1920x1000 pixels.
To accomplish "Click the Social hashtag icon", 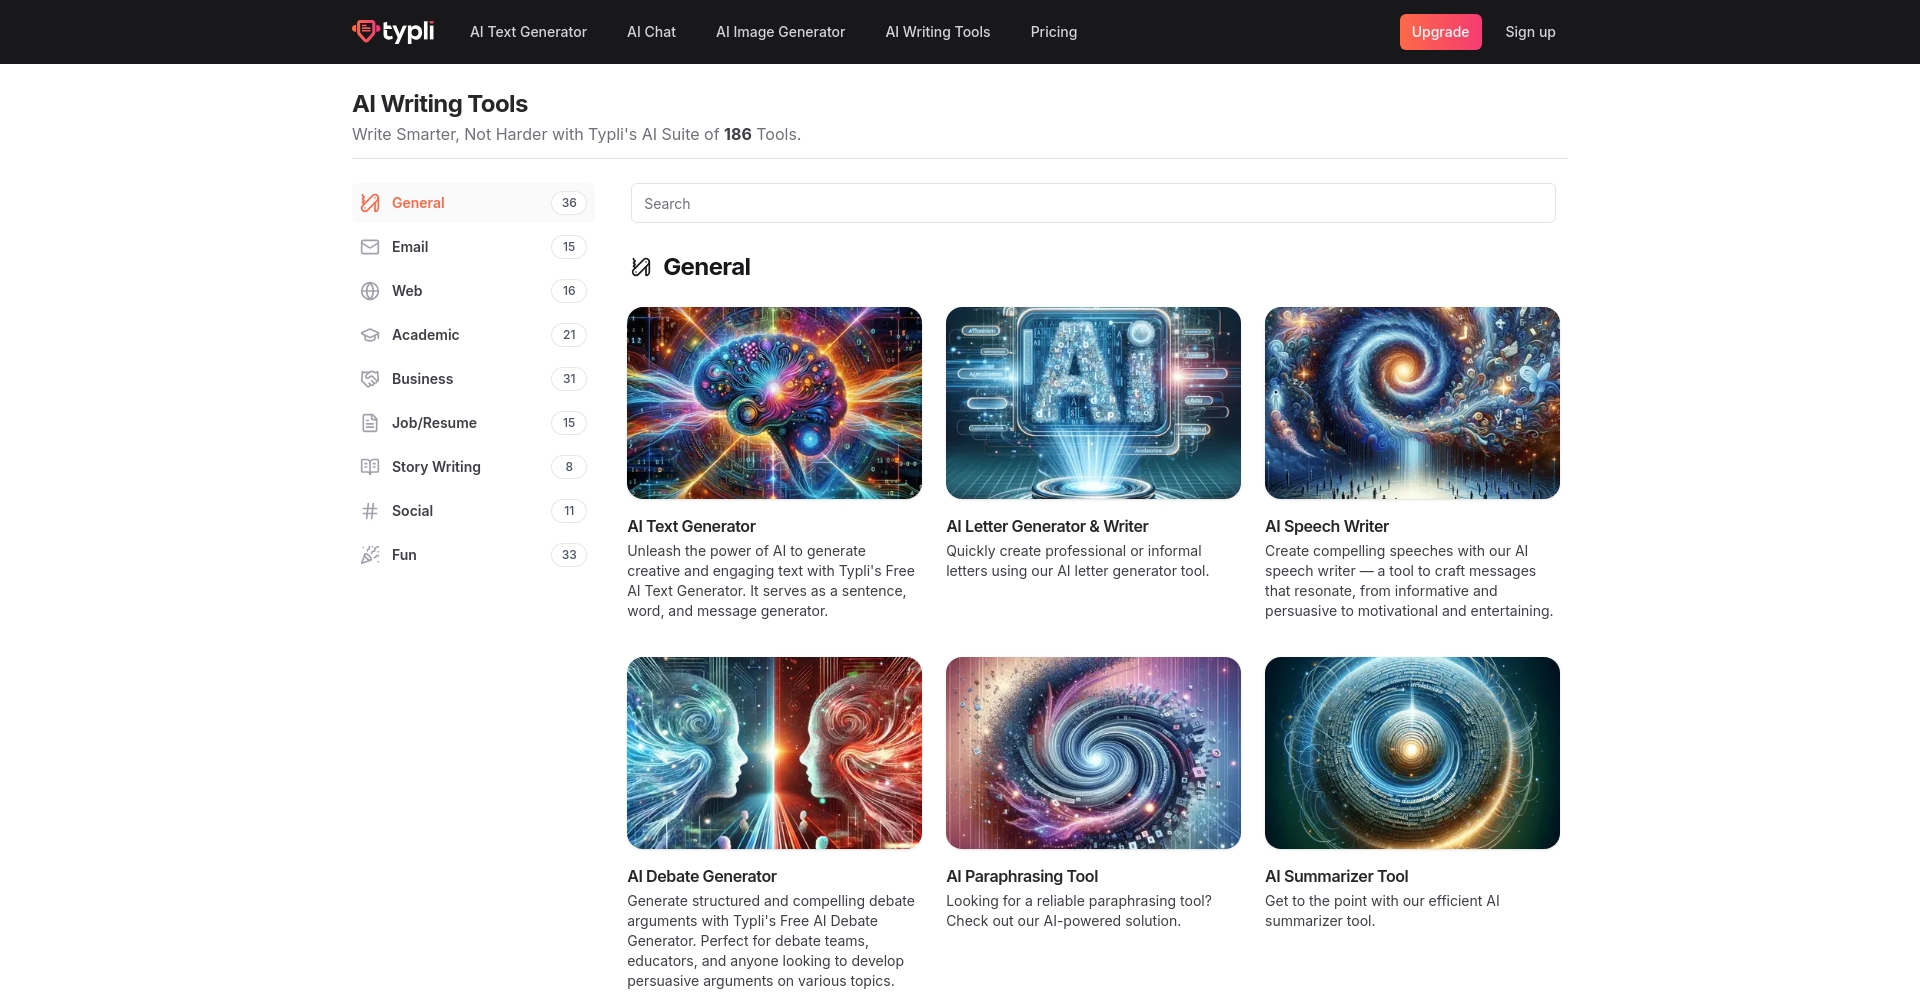I will (x=370, y=511).
